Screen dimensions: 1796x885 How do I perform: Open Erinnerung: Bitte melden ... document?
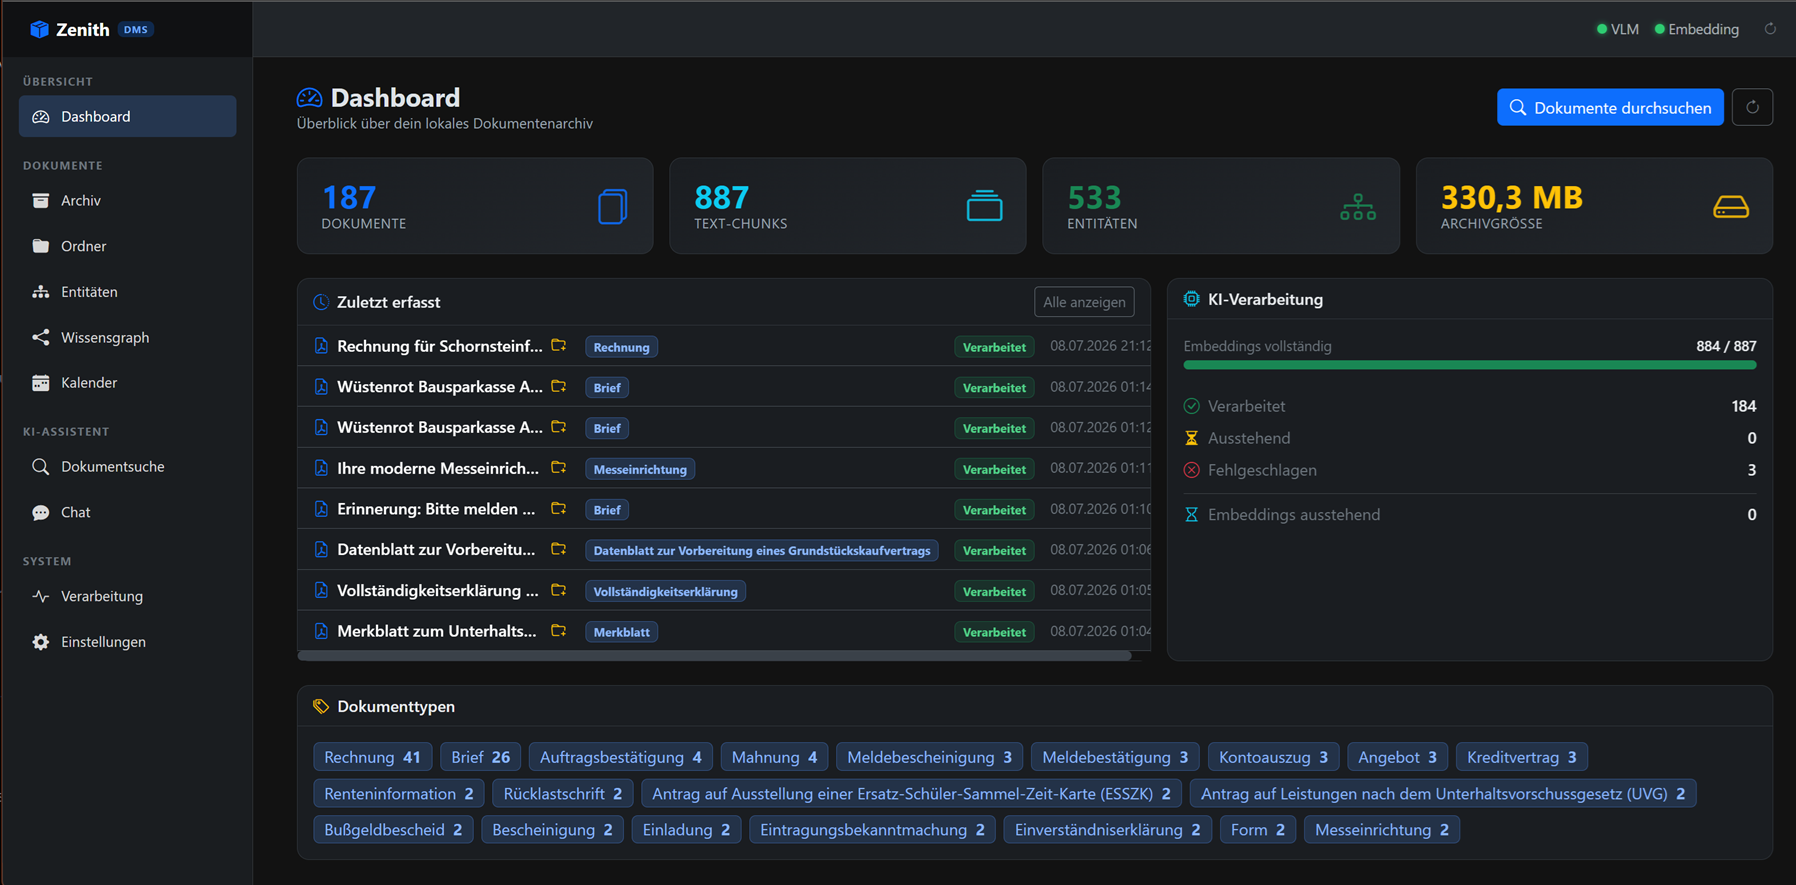click(x=436, y=508)
